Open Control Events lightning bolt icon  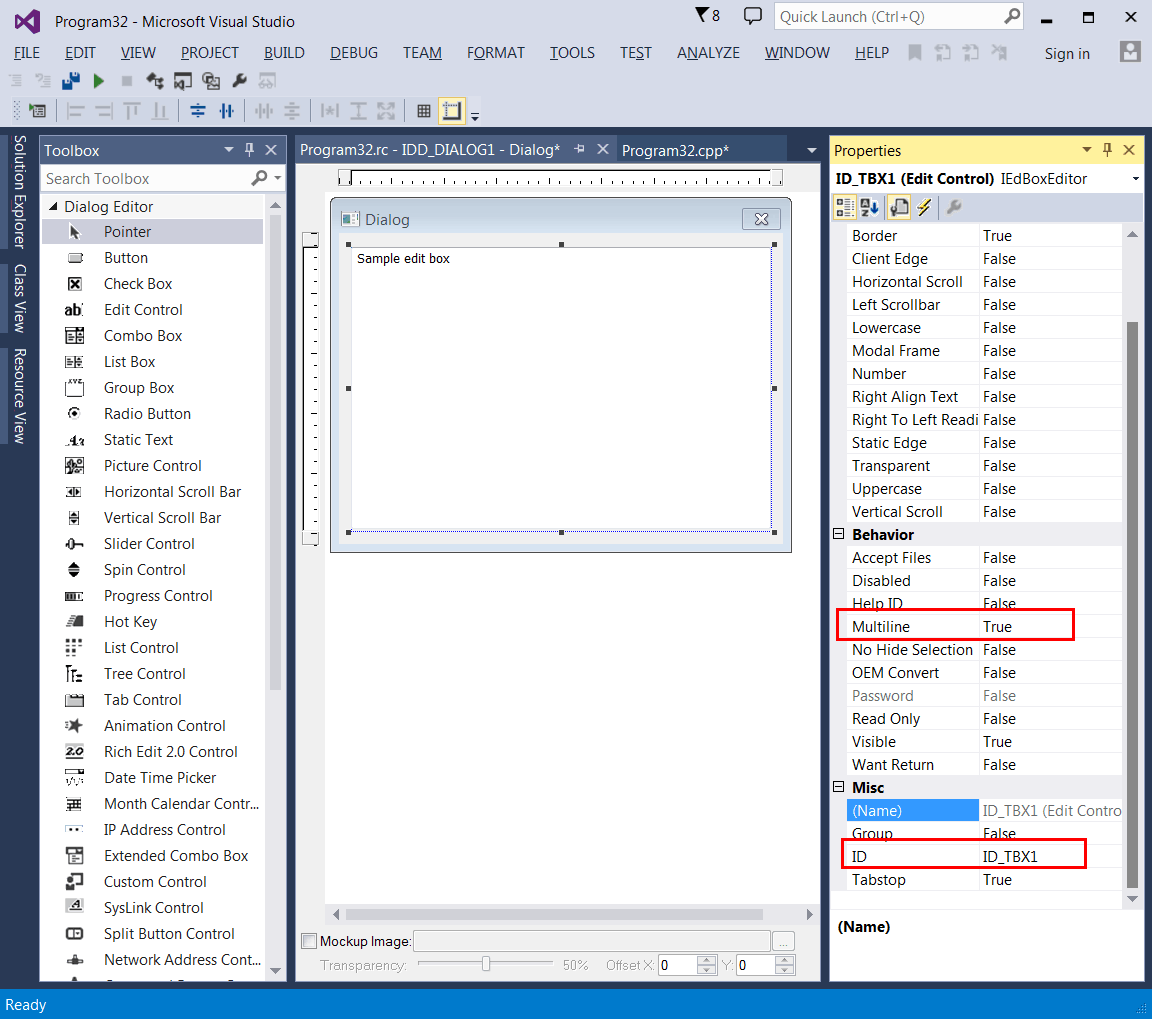tap(924, 208)
